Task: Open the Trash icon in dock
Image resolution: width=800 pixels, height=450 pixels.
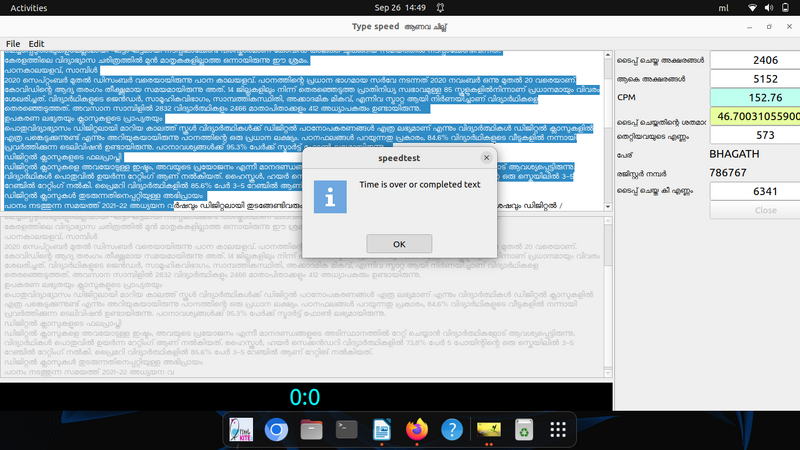Action: click(523, 430)
